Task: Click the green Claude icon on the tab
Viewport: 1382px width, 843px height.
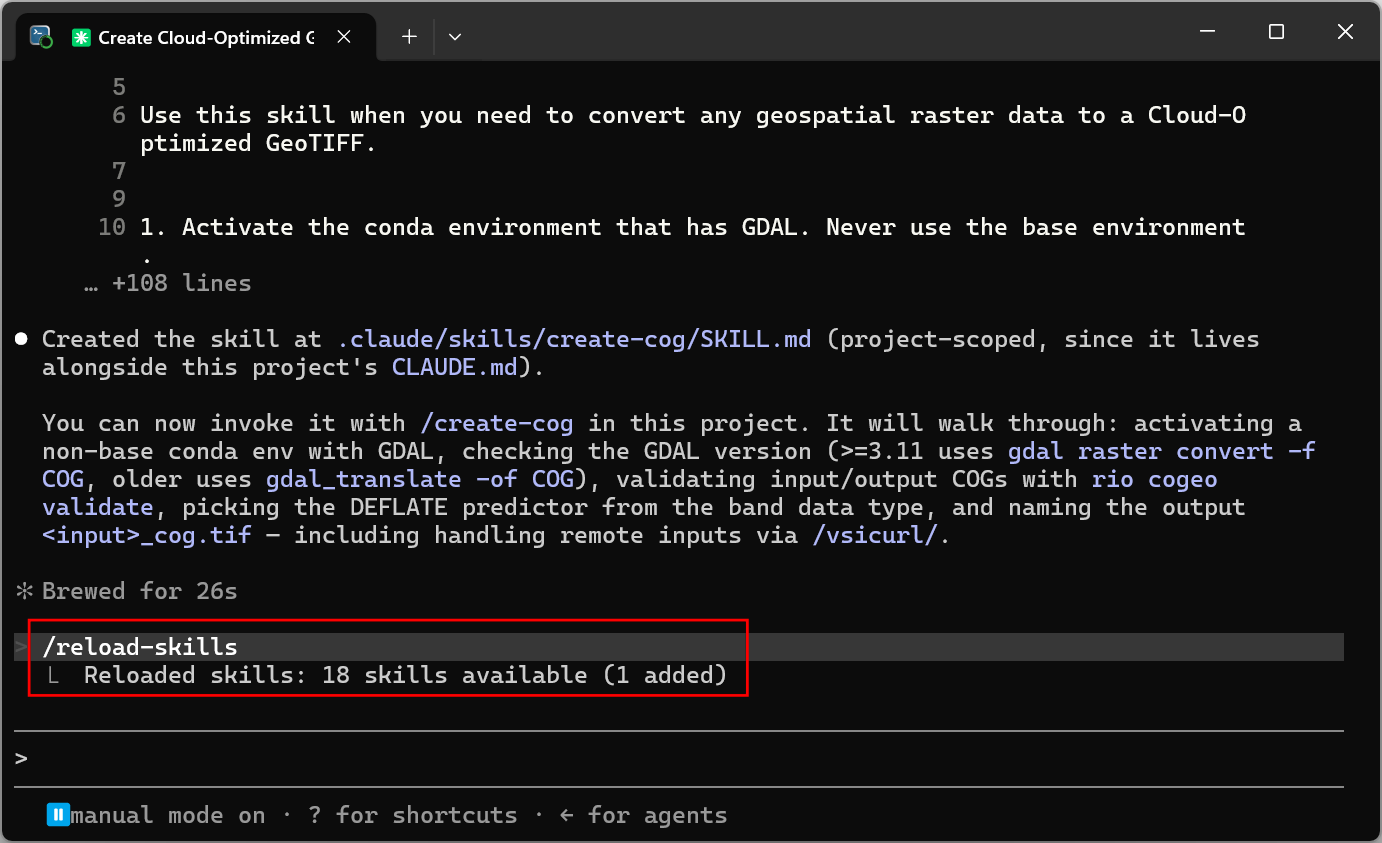Action: click(80, 37)
